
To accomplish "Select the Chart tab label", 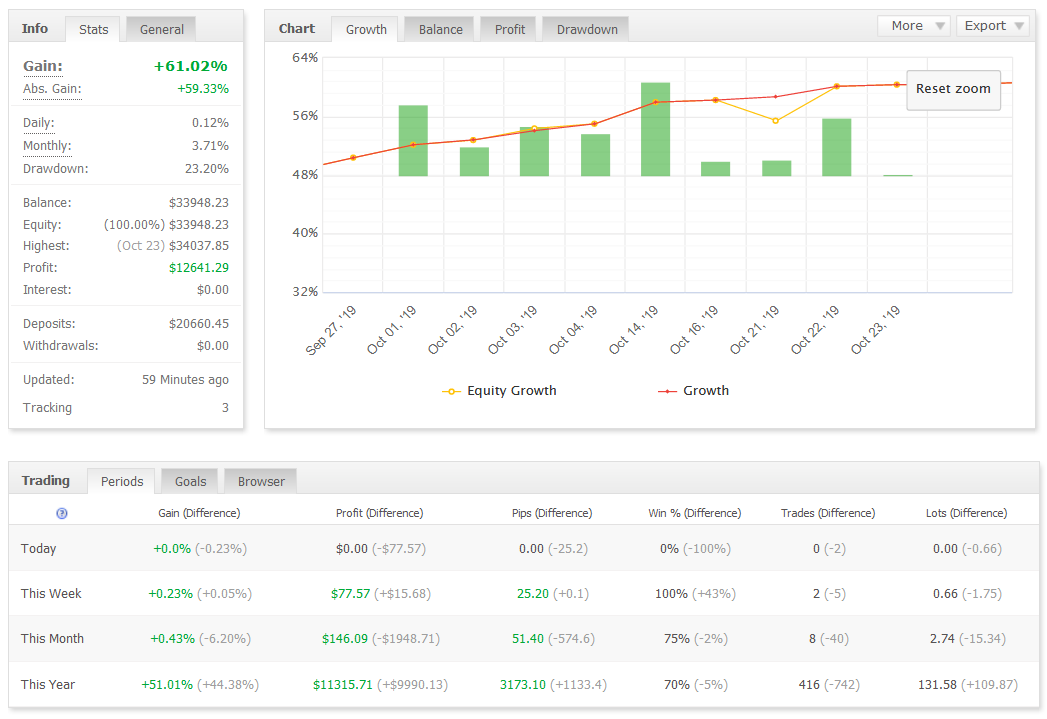I will pyautogui.click(x=296, y=29).
